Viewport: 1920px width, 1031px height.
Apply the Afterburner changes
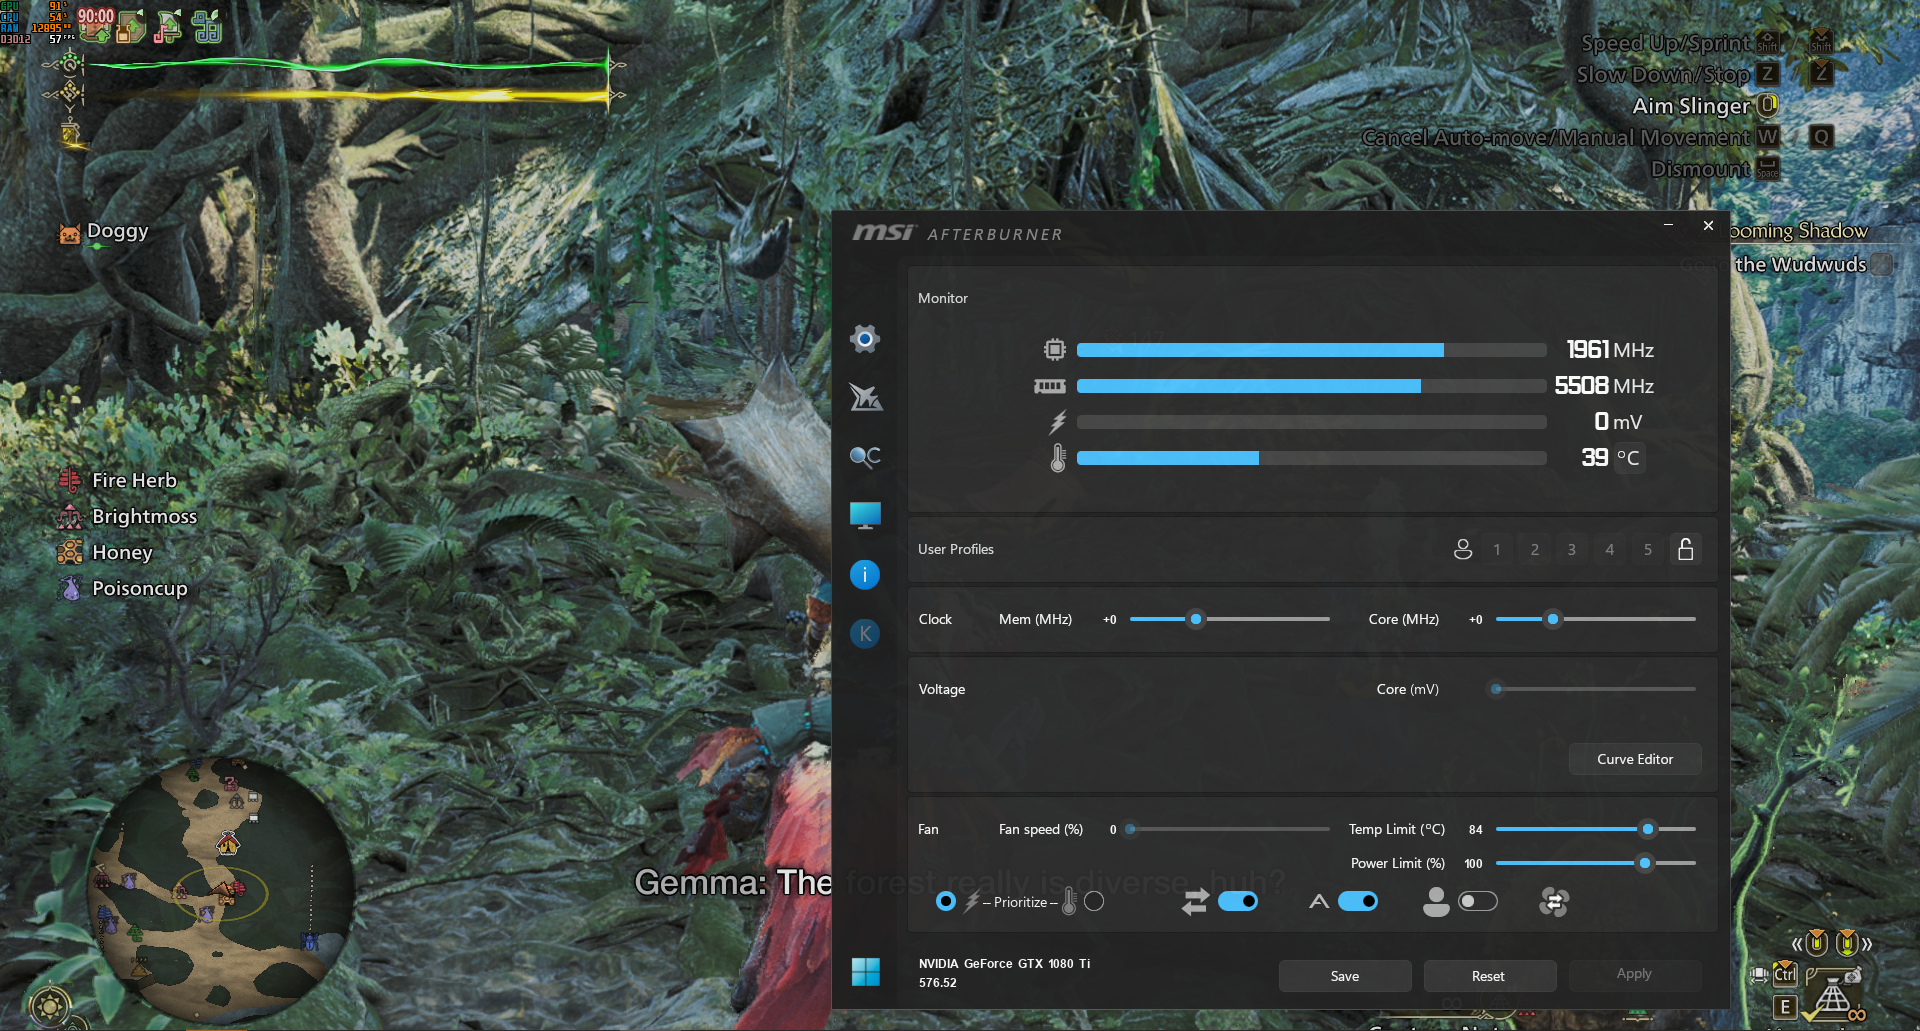tap(1634, 974)
